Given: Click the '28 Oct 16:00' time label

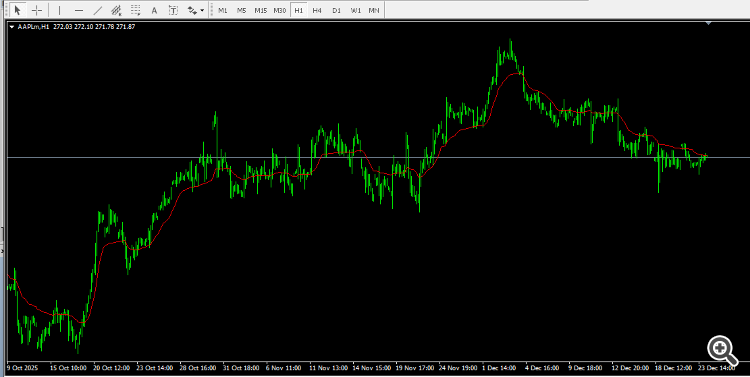Looking at the screenshot, I should [198, 368].
